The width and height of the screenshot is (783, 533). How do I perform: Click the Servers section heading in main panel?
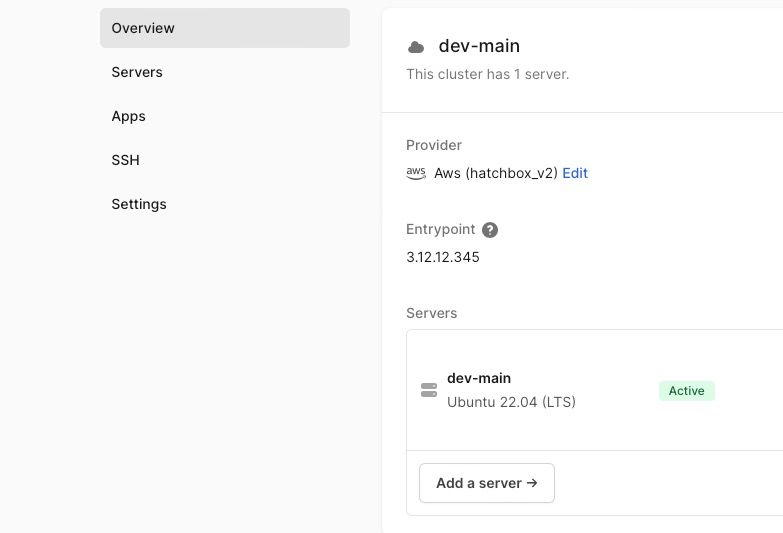tap(431, 313)
